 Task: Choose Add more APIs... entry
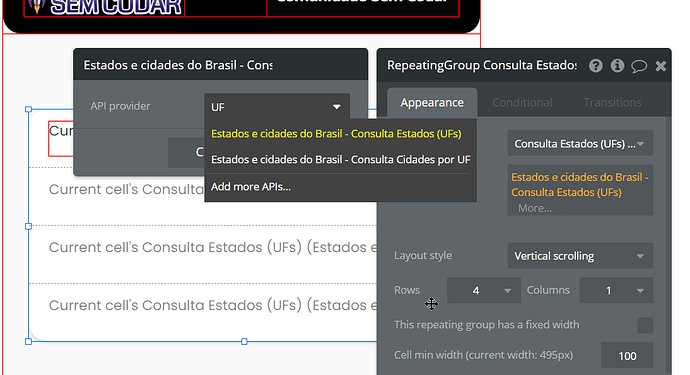click(251, 187)
